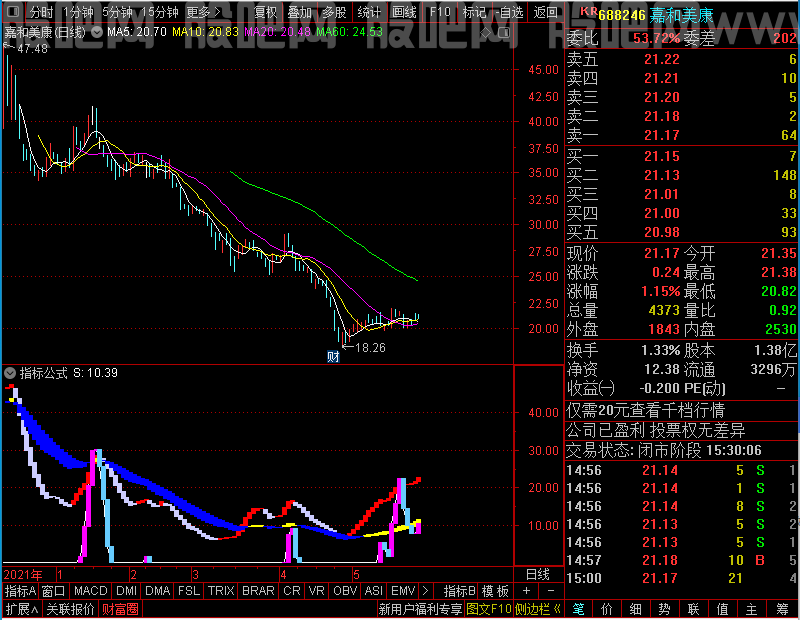The width and height of the screenshot is (800, 620).
Task: Zoom in chart with plus button
Action: tap(527, 591)
